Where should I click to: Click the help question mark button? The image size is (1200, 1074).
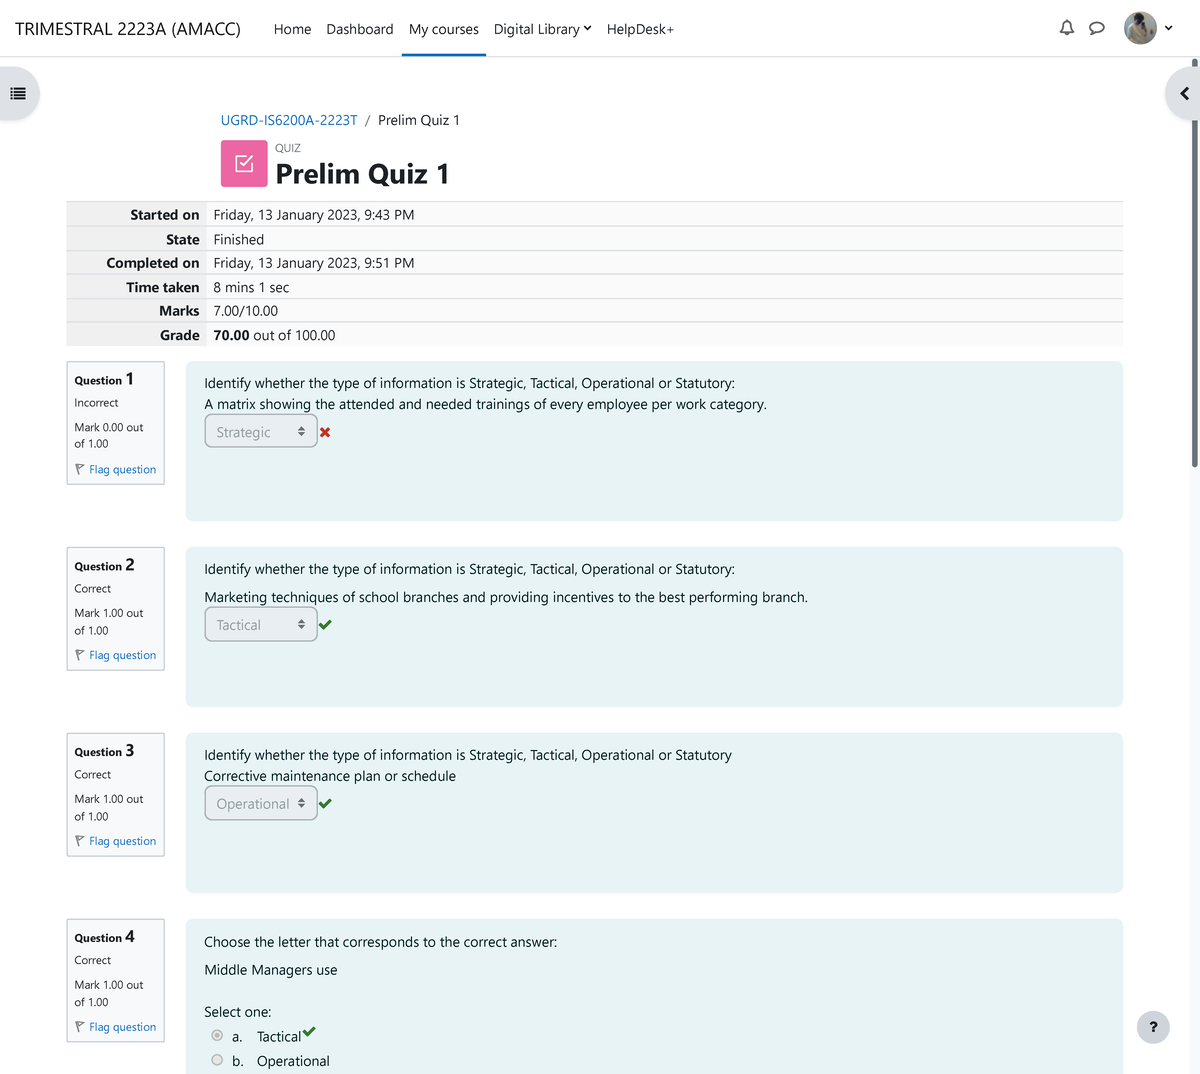[x=1153, y=1027]
